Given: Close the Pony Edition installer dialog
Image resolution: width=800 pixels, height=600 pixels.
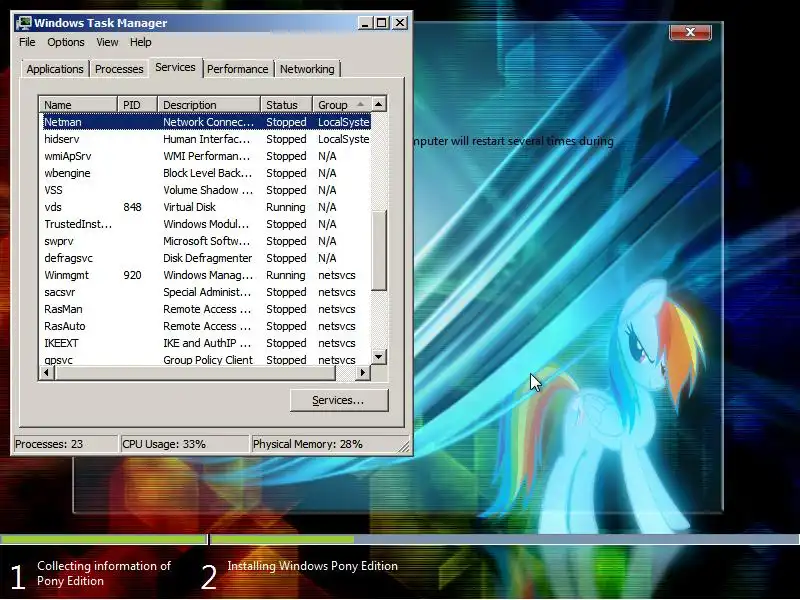Looking at the screenshot, I should 690,32.
